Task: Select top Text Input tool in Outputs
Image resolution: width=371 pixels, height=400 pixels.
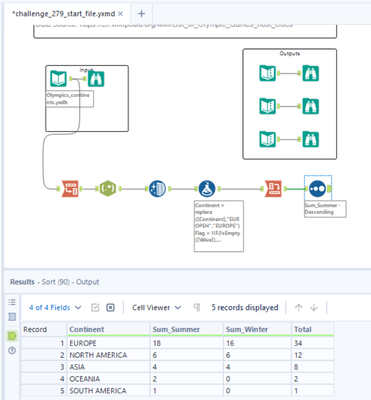Action: click(x=268, y=73)
